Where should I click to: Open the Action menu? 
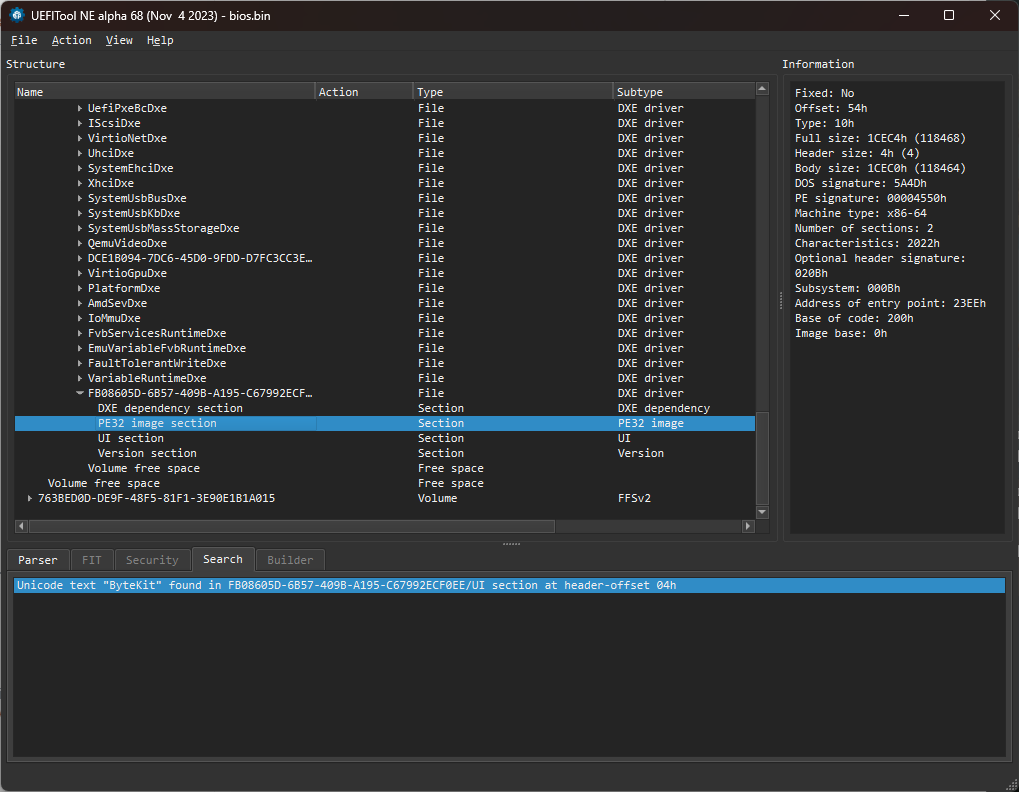tap(71, 40)
